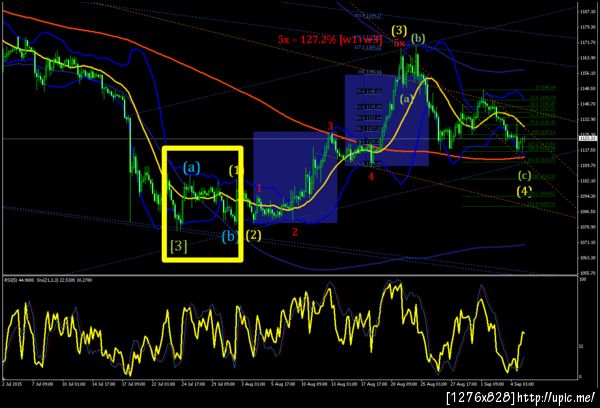Select the '3 Aug 01:00' time axis label
Screen dimensions: 600x408
click(253, 384)
